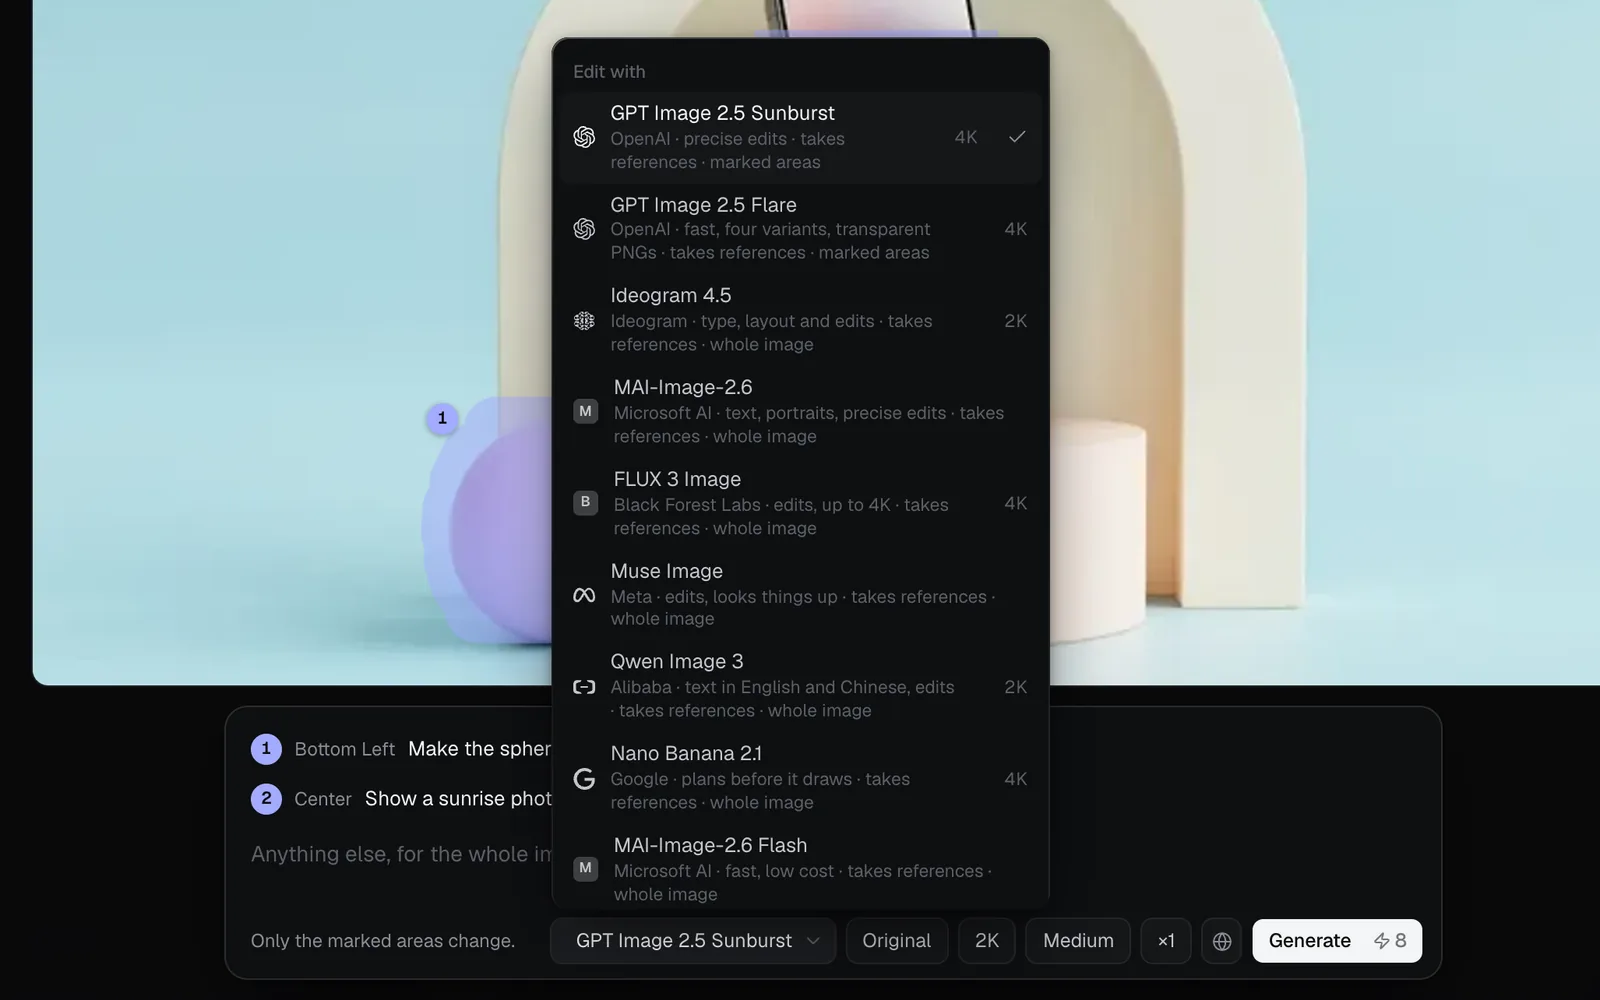The image size is (1600, 1000).
Task: Change the 2K resolution setting
Action: pos(987,941)
